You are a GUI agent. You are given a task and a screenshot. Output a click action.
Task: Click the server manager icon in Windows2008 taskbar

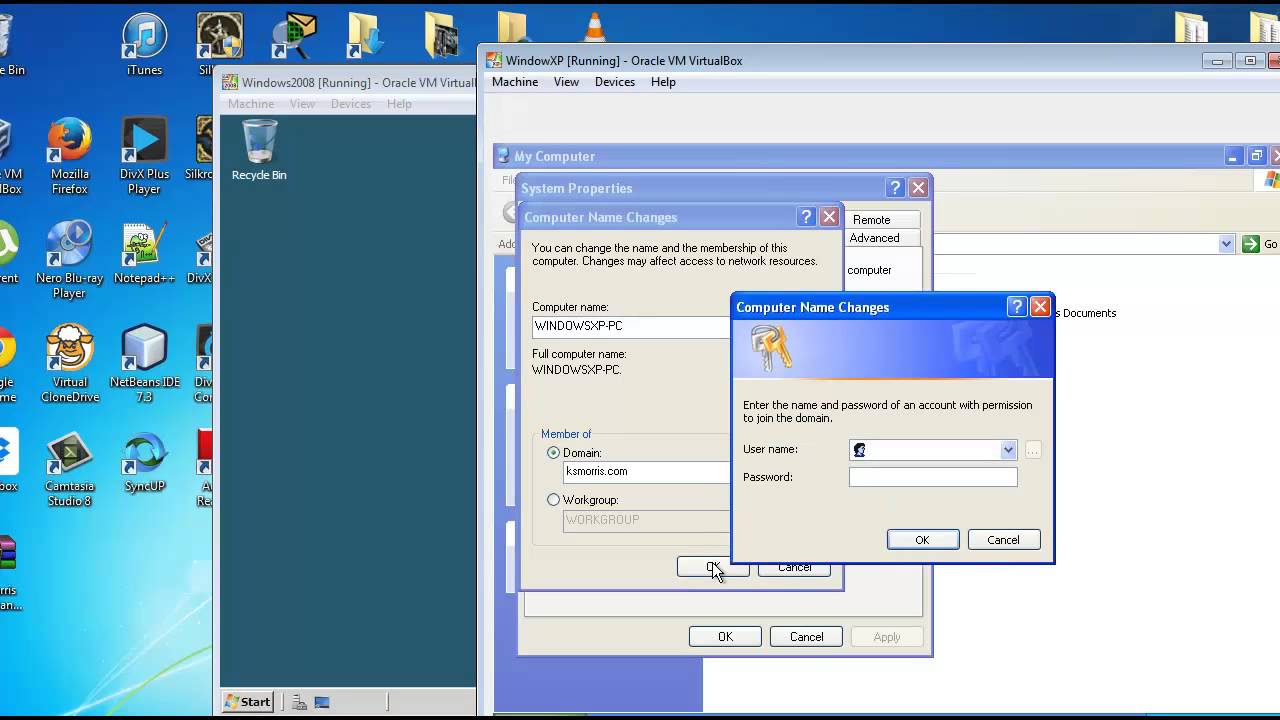pyautogui.click(x=299, y=702)
